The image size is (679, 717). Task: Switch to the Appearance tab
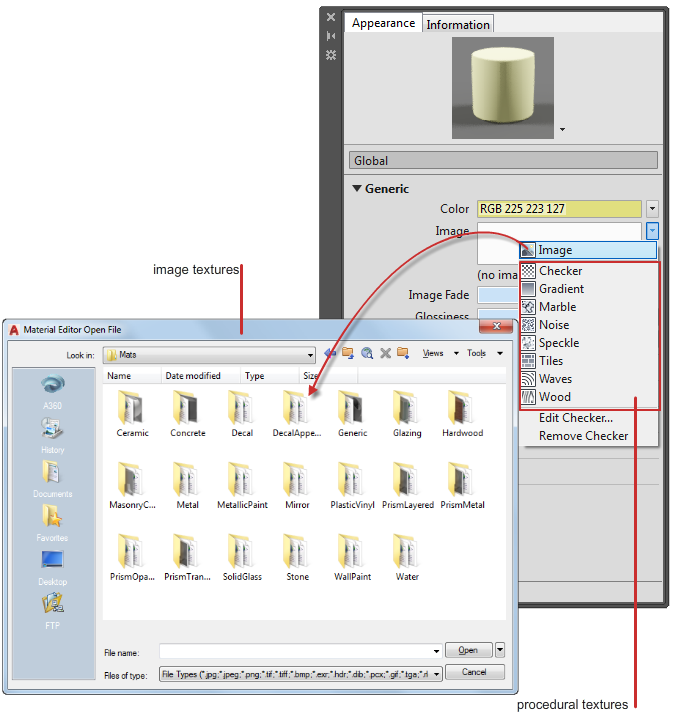[x=383, y=23]
